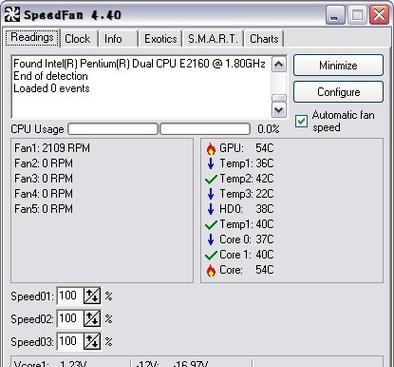Click the 0.0% CPU usage value
The image size is (394, 367).
[268, 129]
